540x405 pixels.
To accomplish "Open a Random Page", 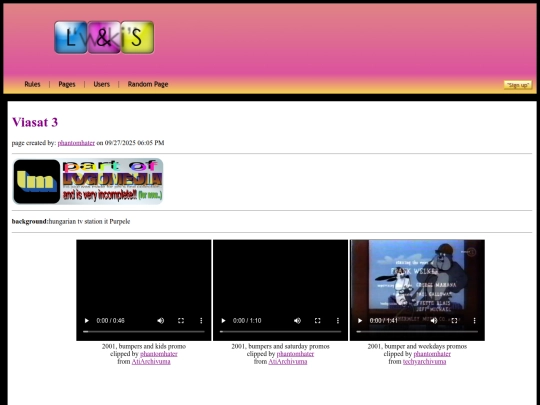I will point(148,84).
